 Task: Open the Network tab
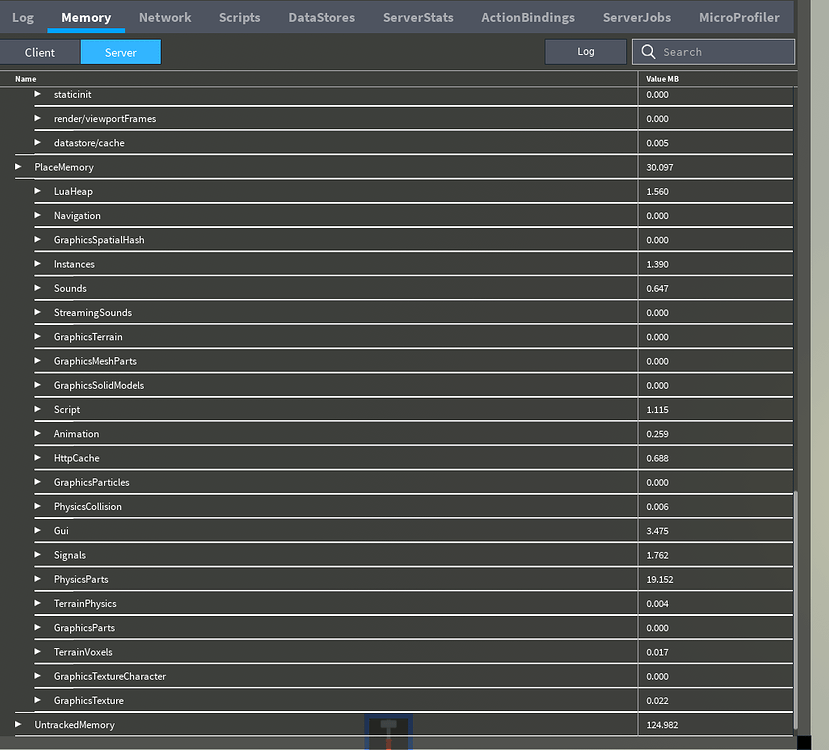pos(165,17)
